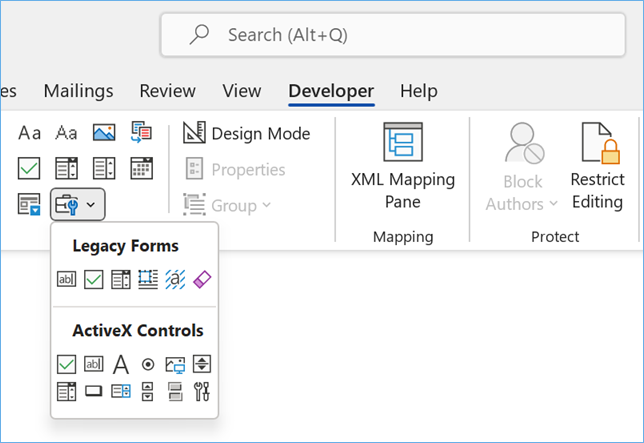Insert legacy text form field
Screen dimensions: 644x443
click(67, 280)
